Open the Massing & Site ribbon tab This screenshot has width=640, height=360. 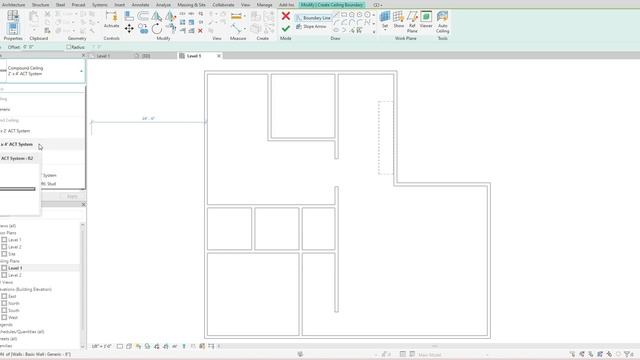tap(191, 5)
